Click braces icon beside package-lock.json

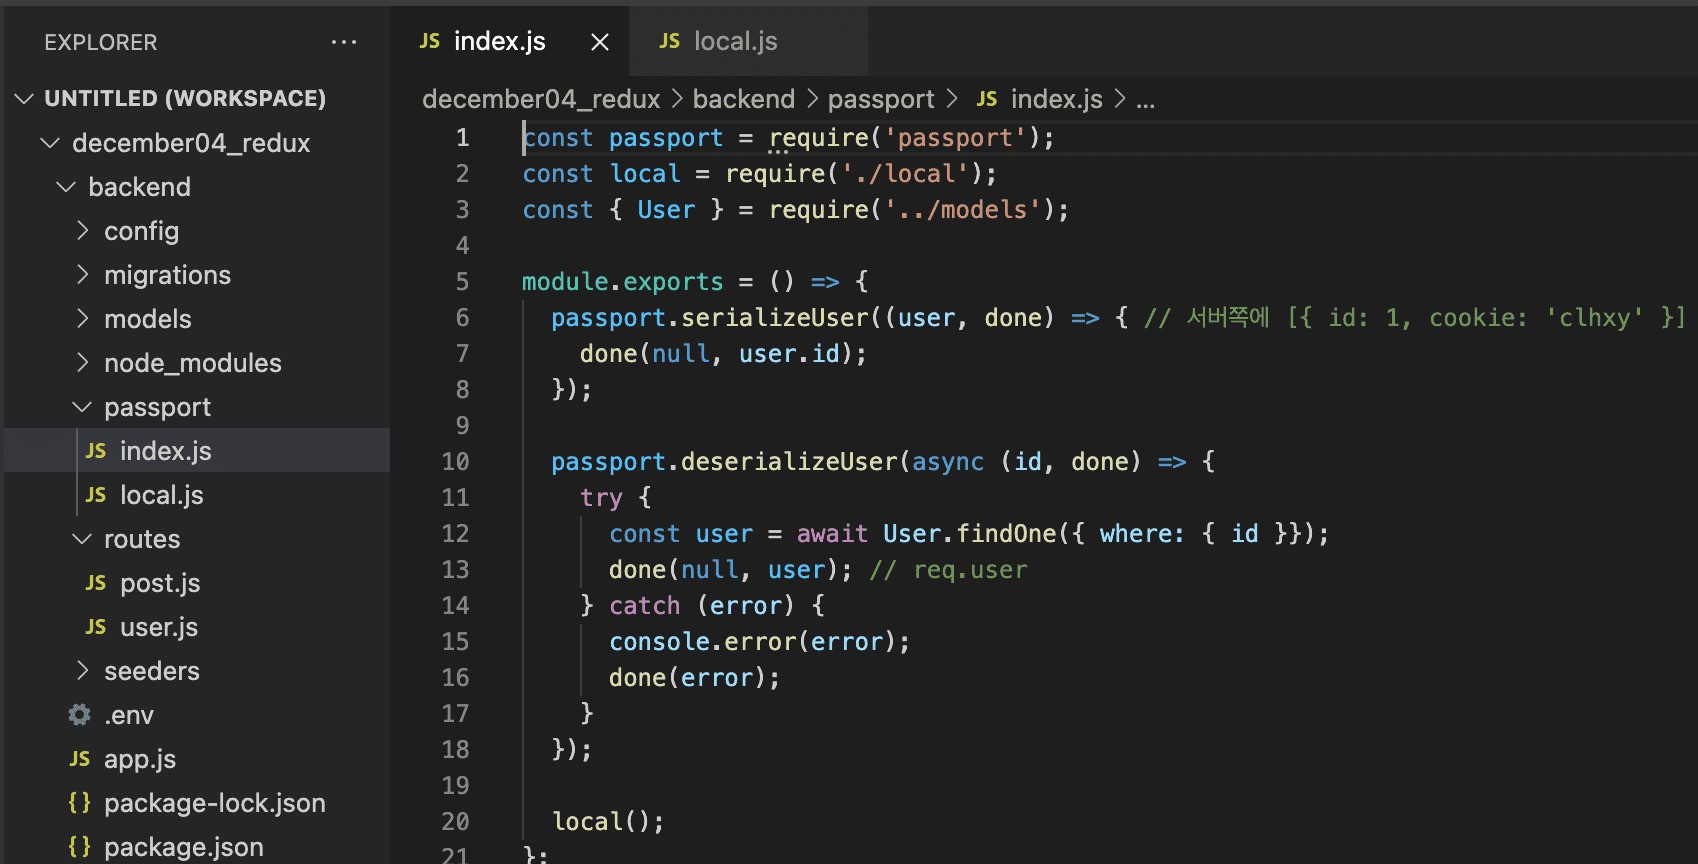pyautogui.click(x=79, y=803)
